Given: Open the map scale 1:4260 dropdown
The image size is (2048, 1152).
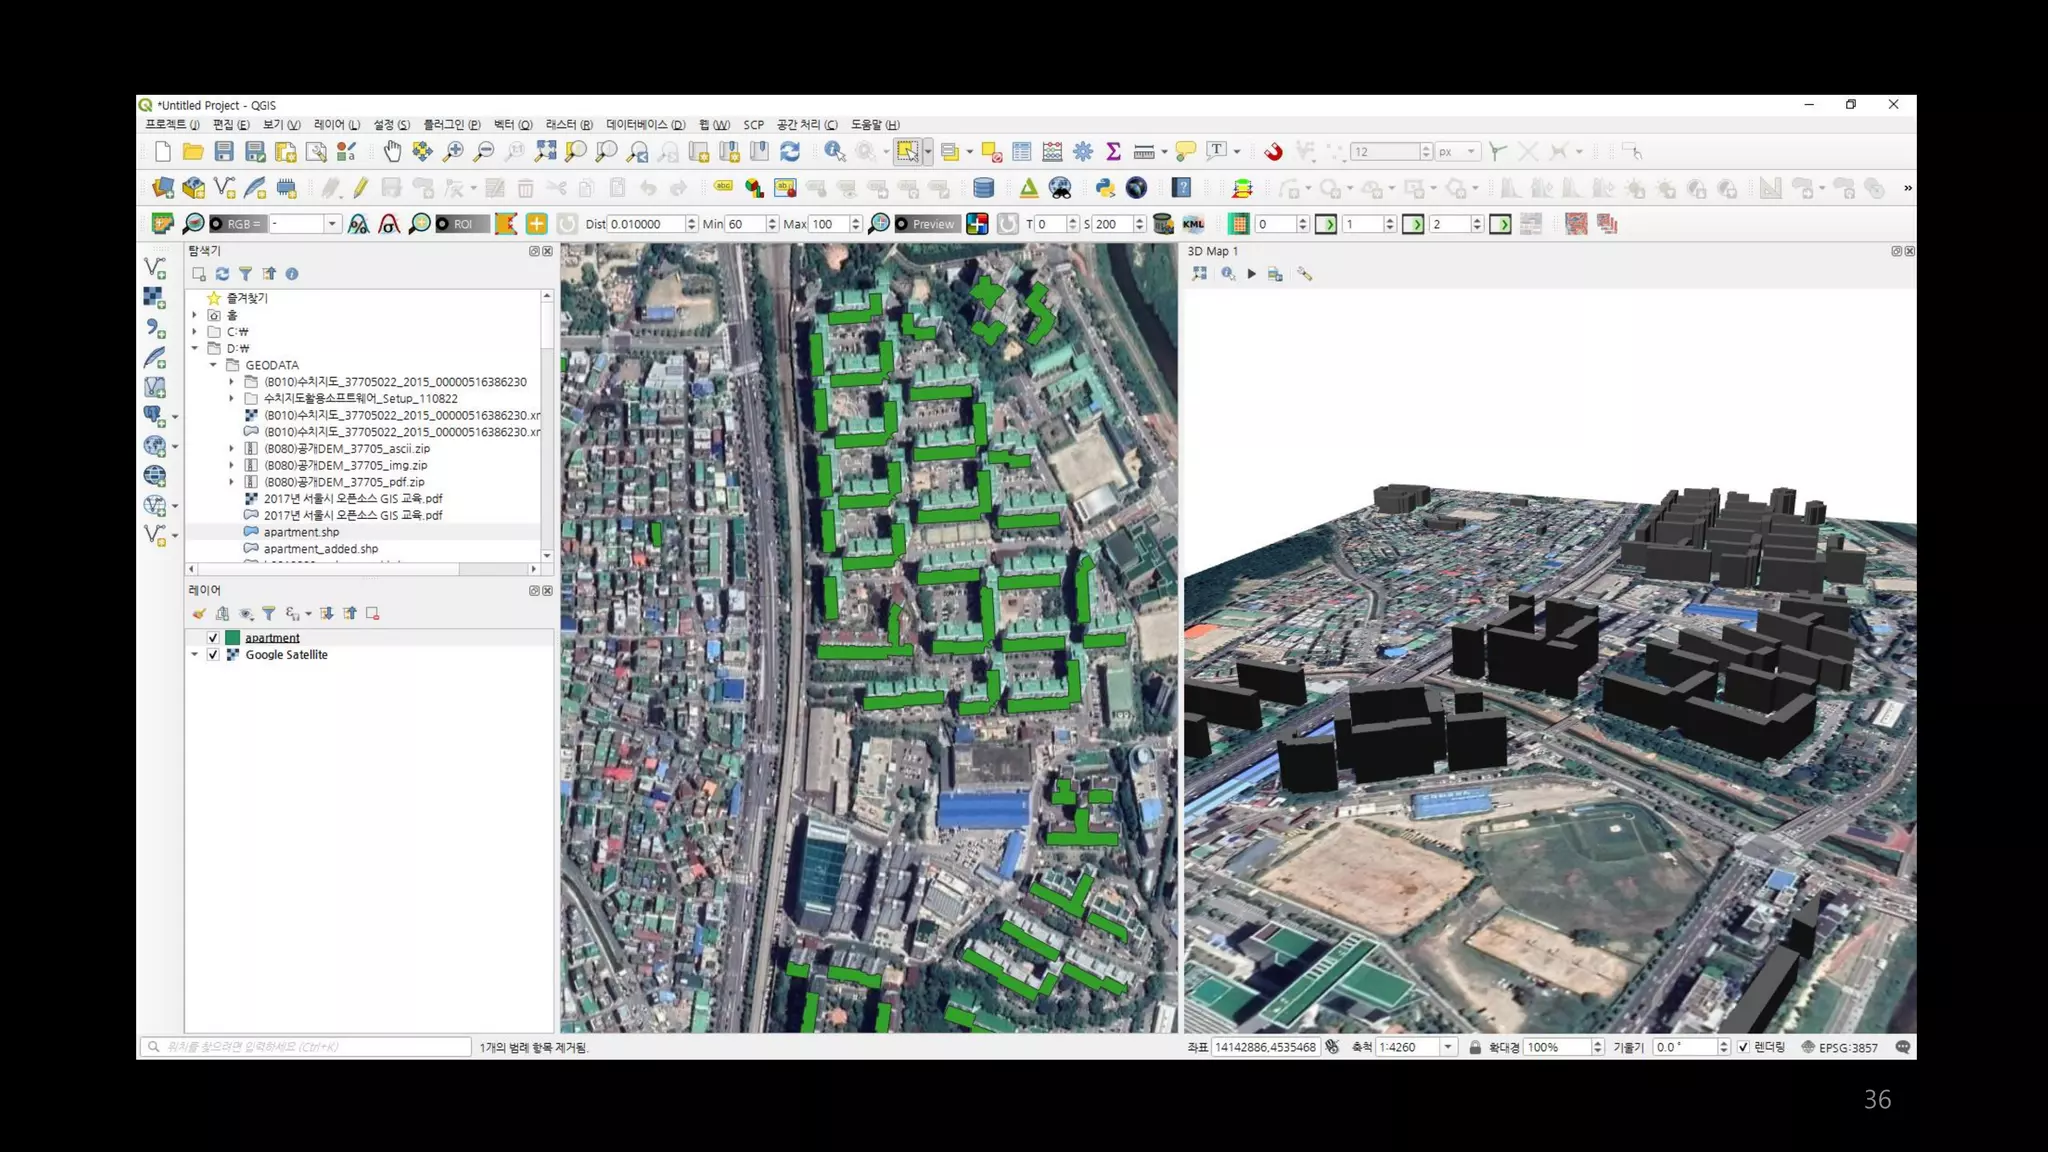Looking at the screenshot, I should [1447, 1047].
